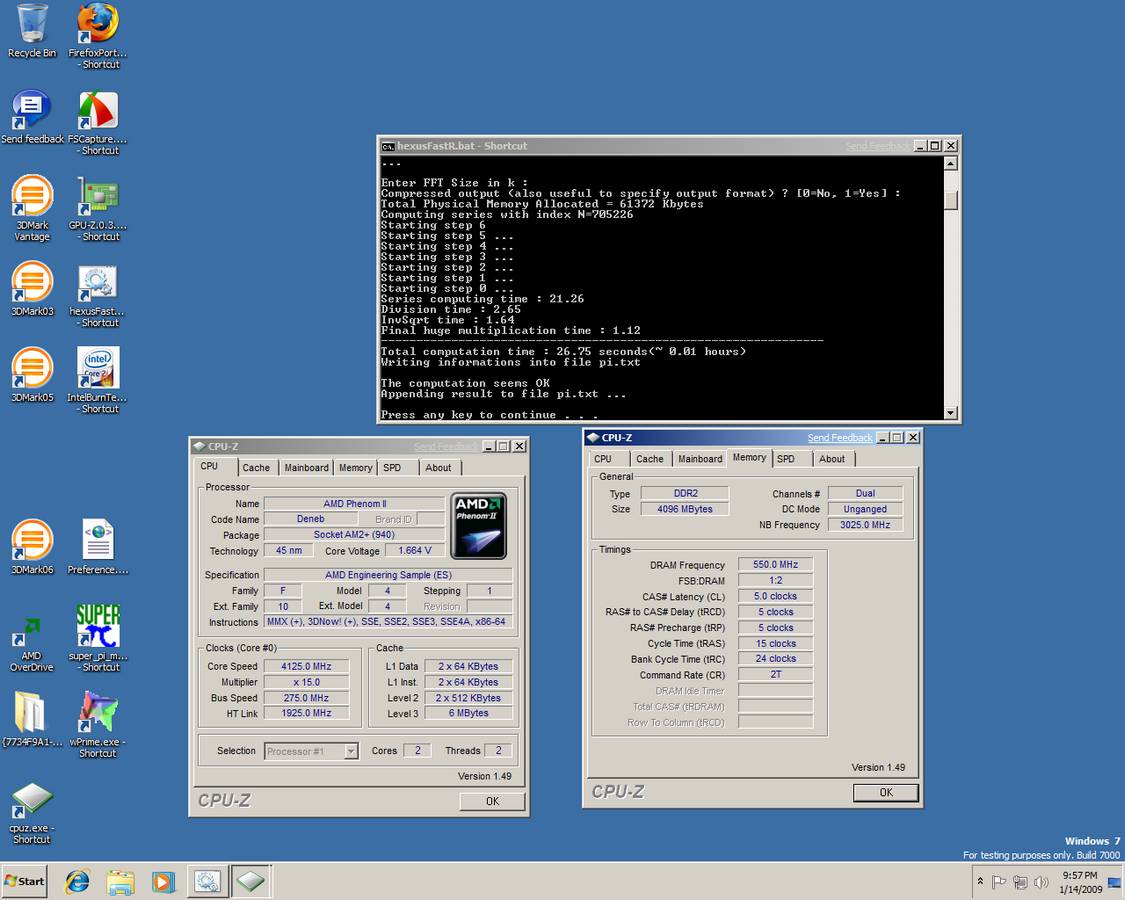This screenshot has width=1125, height=900.
Task: Open SPD tab in right CPU-Z window
Action: point(786,459)
